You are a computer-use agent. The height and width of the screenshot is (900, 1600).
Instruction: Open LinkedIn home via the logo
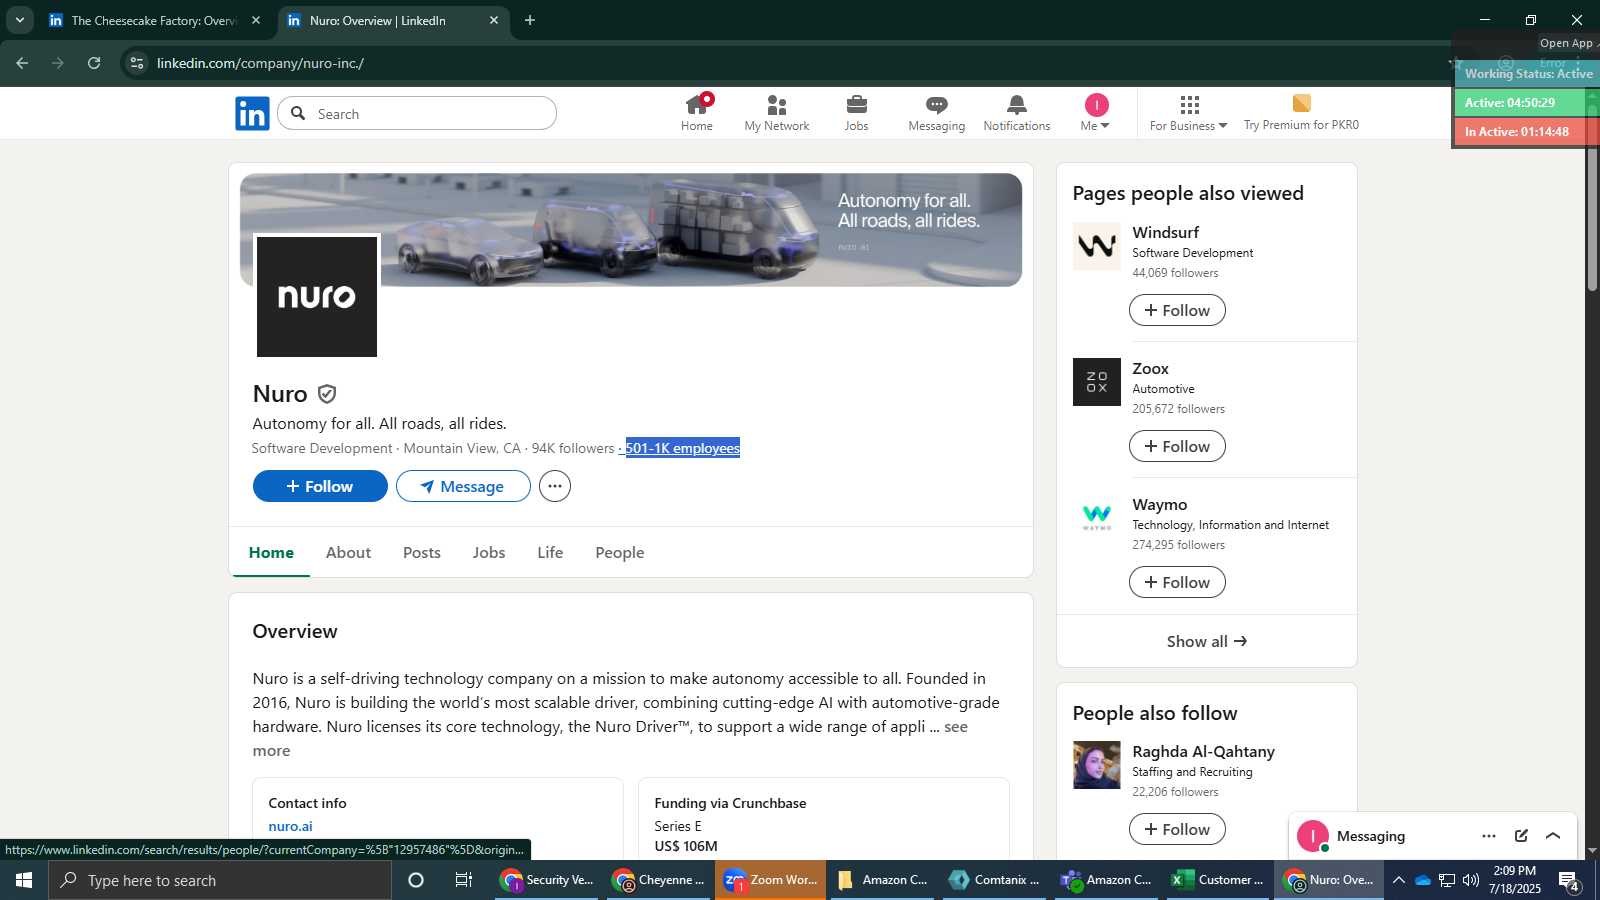click(252, 114)
